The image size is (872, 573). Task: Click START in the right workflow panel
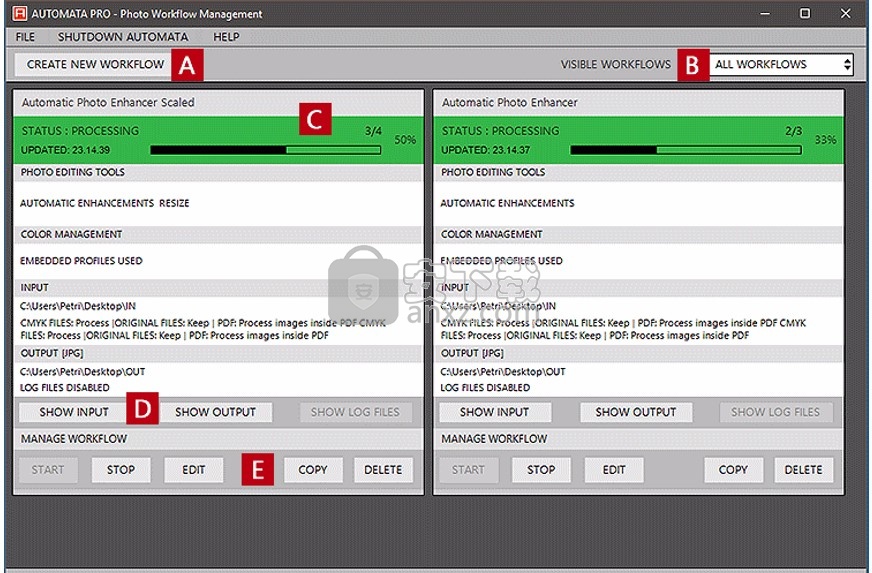point(468,470)
